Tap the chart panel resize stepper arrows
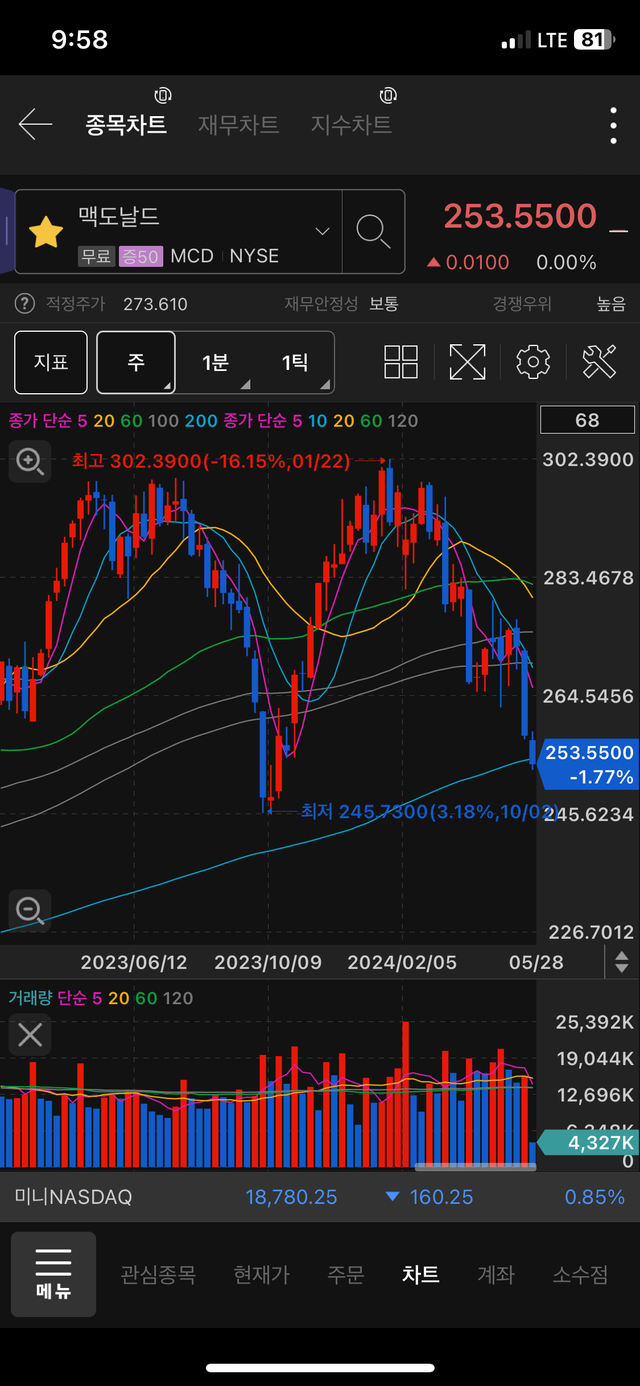640x1386 pixels. click(621, 963)
